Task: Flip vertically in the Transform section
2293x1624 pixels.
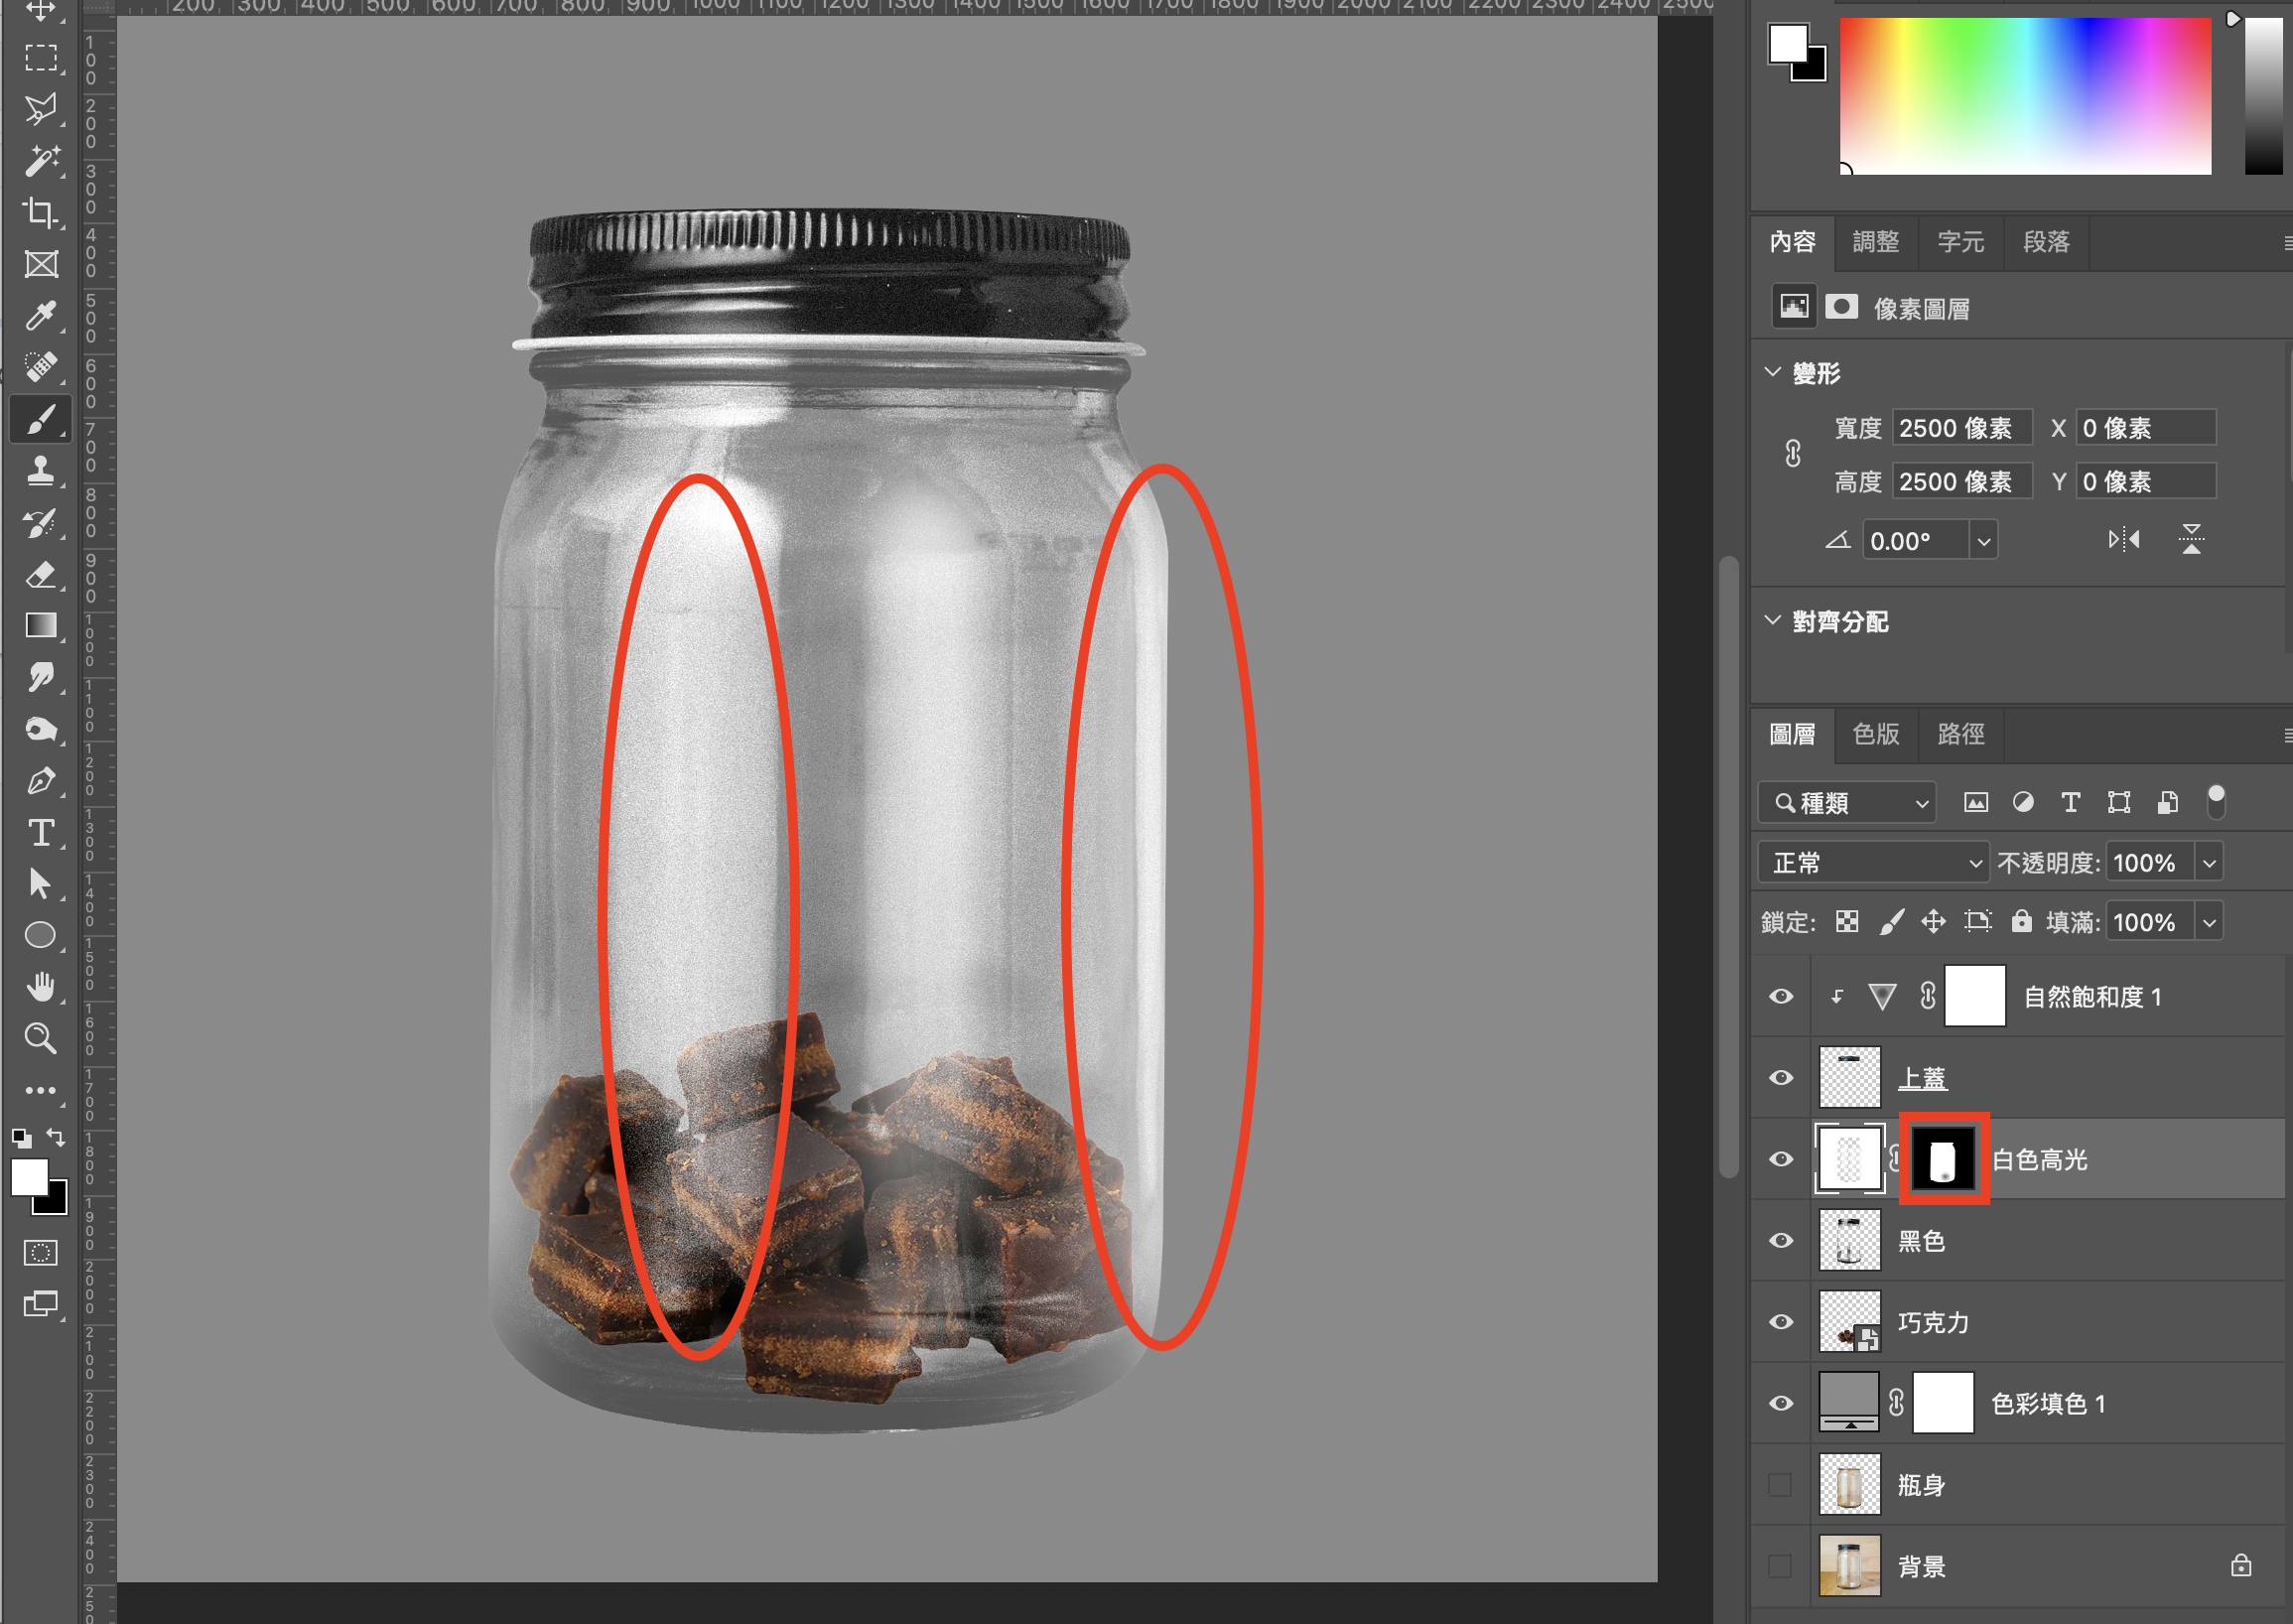Action: tap(2191, 540)
